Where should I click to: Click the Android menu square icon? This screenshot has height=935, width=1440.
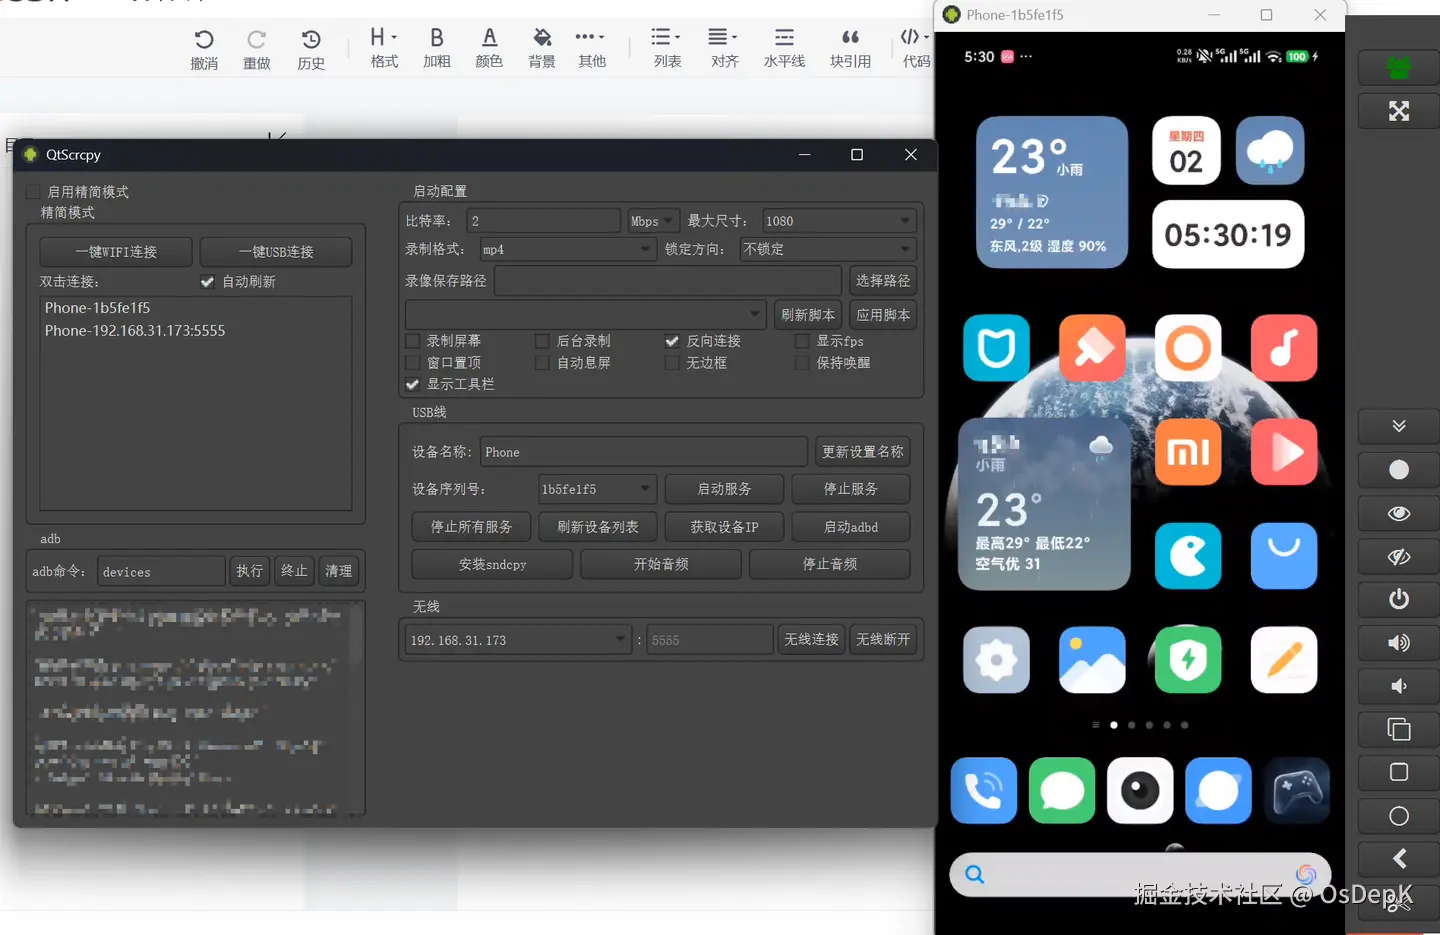1399,772
